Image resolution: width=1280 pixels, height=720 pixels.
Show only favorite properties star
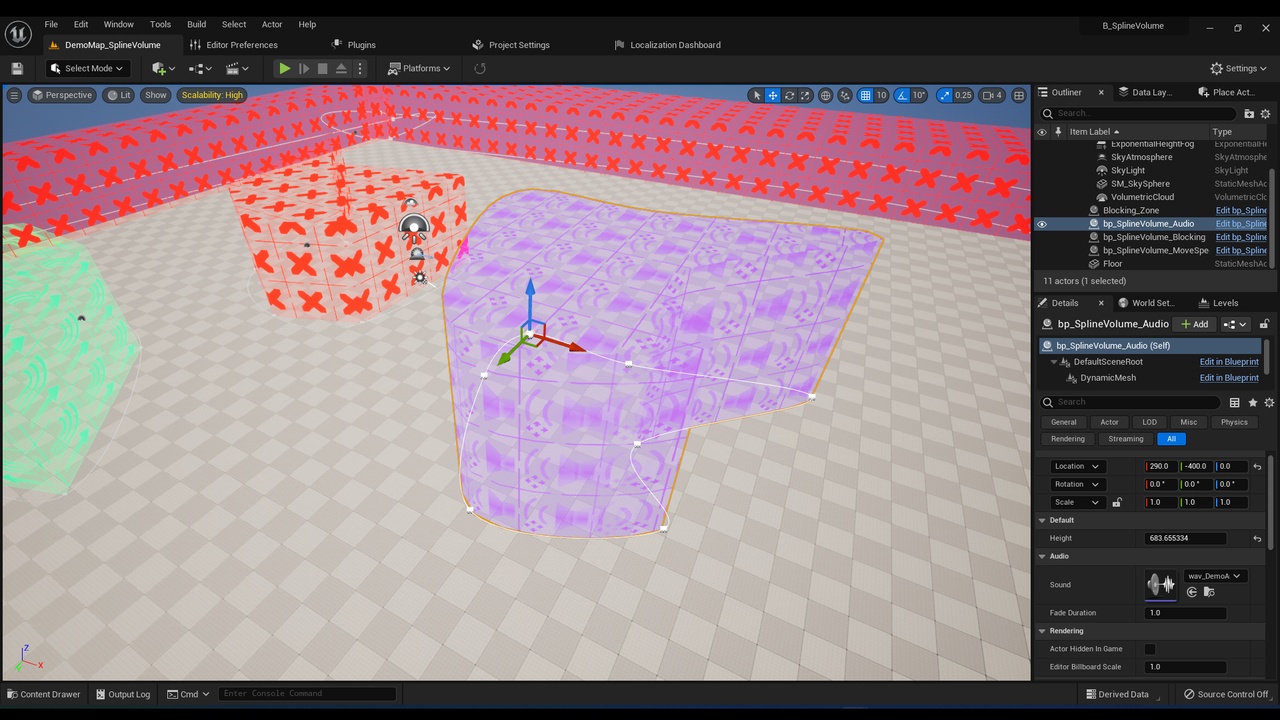click(1252, 402)
